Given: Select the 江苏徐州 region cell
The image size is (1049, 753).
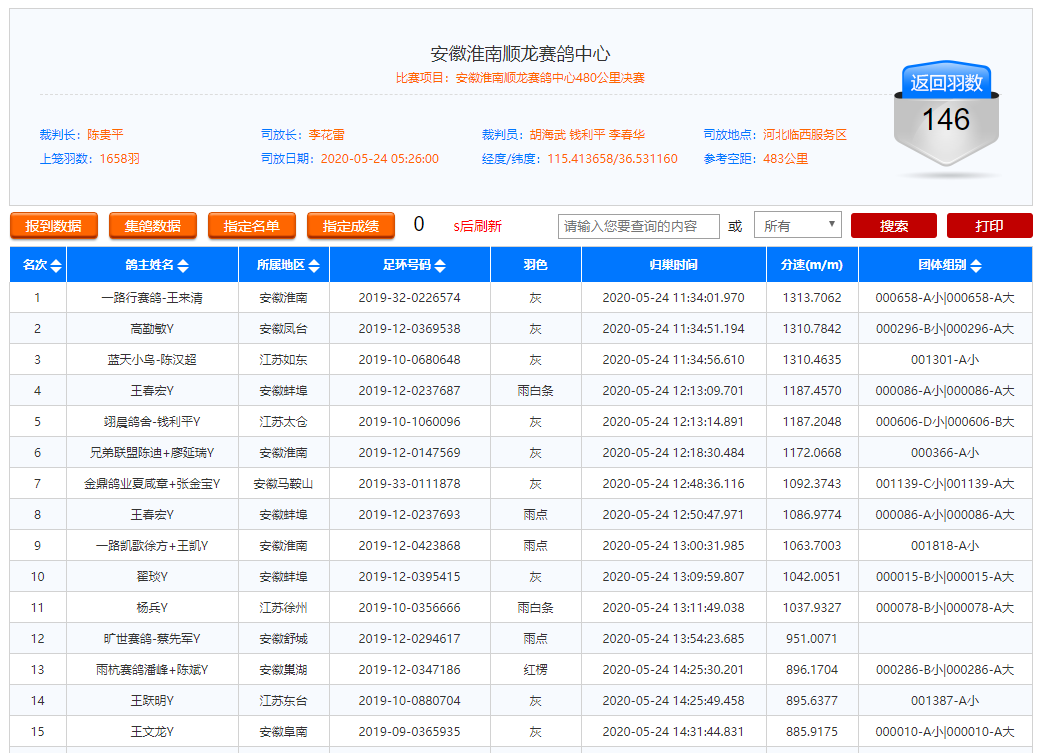Looking at the screenshot, I should click(283, 608).
